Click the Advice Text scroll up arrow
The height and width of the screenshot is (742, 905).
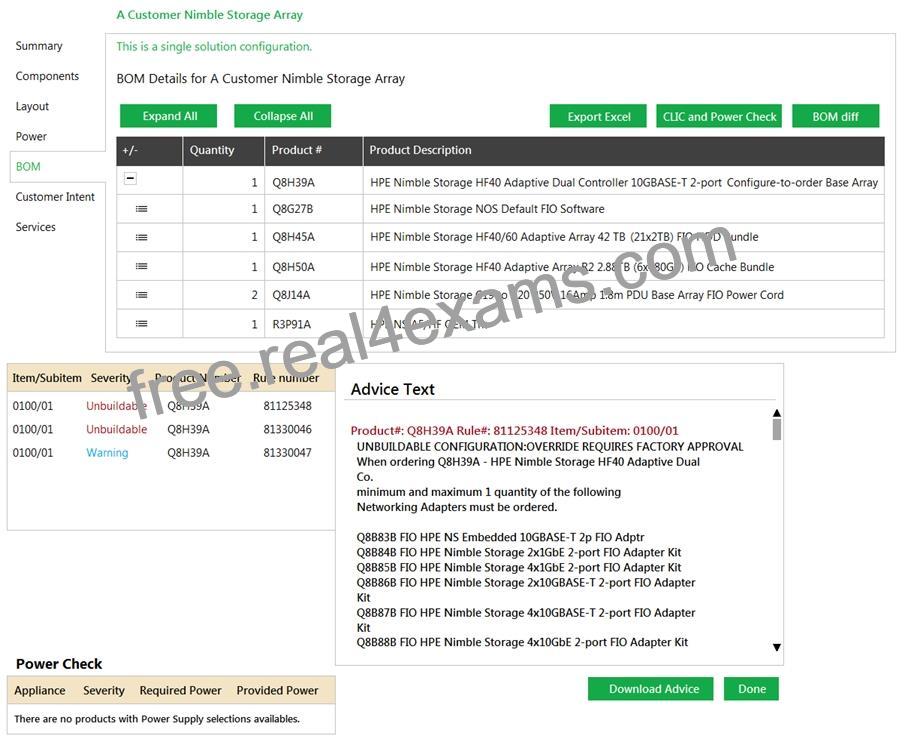[x=777, y=413]
